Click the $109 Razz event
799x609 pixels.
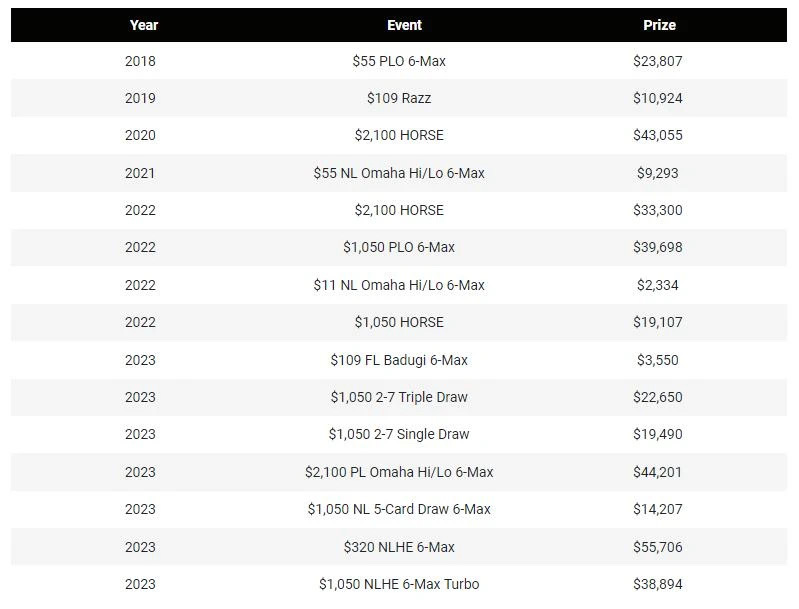(x=399, y=98)
